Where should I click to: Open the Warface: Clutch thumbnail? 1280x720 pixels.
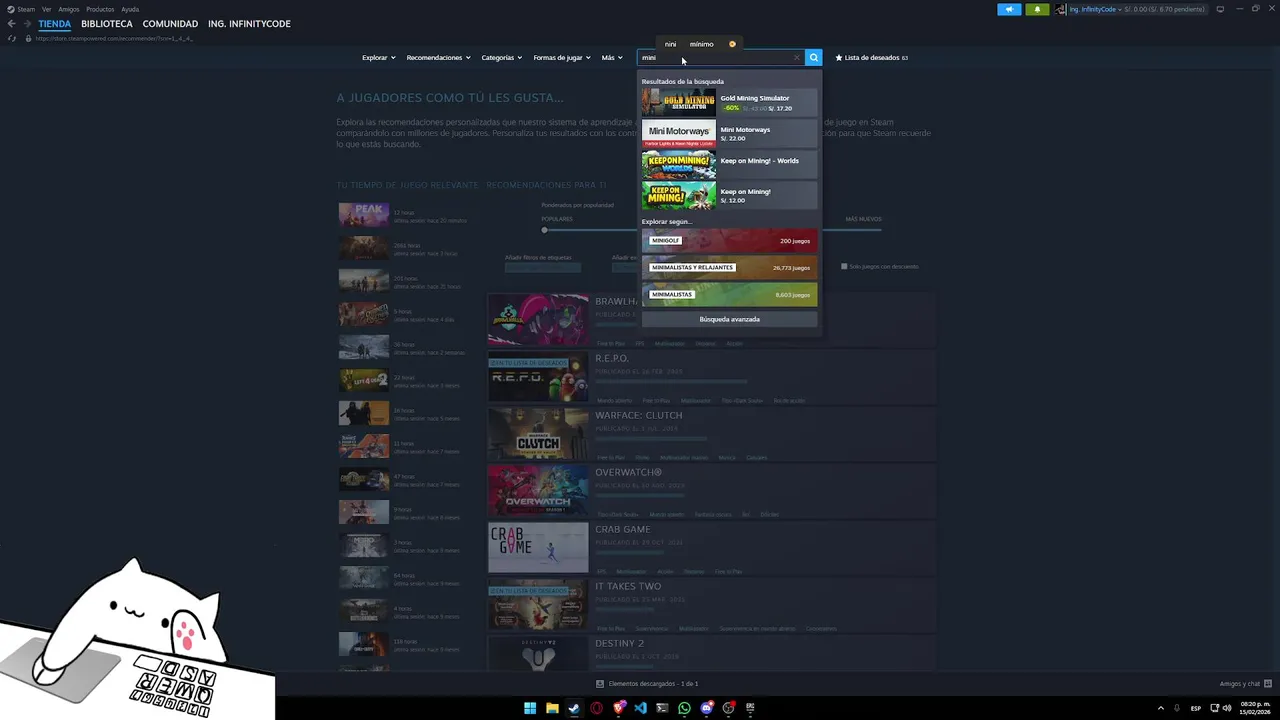click(x=538, y=433)
